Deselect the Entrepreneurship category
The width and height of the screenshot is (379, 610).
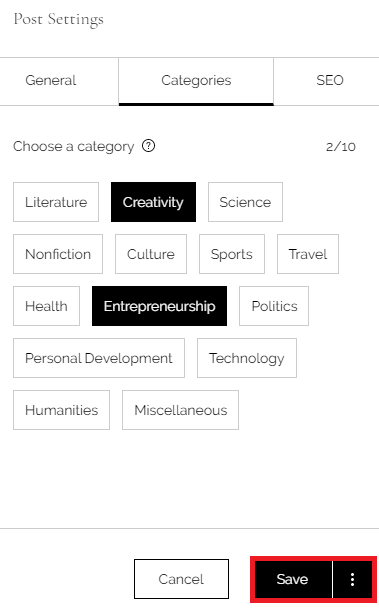click(x=159, y=306)
